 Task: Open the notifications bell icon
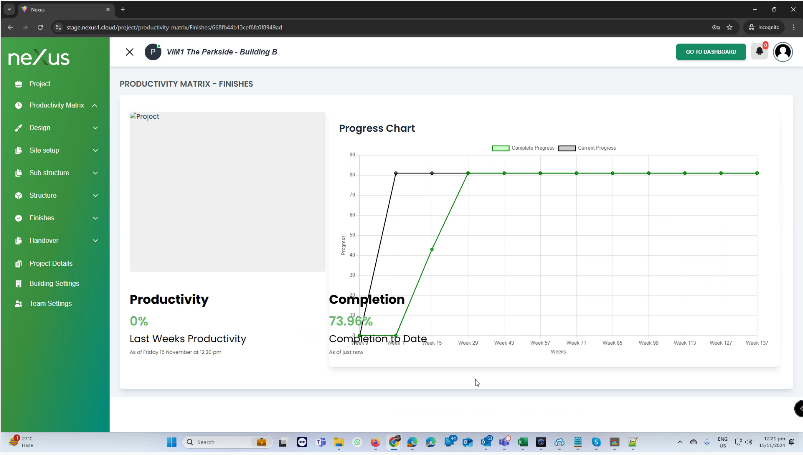(x=760, y=52)
